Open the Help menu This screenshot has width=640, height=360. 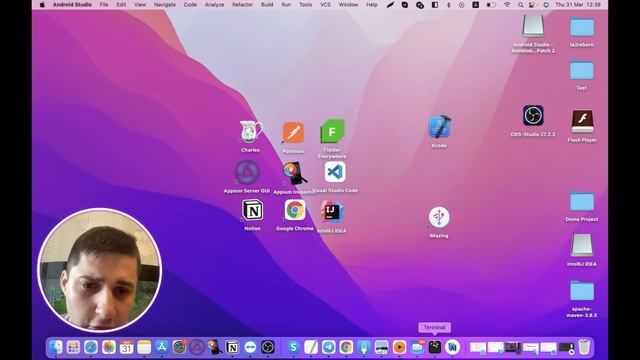pos(371,5)
